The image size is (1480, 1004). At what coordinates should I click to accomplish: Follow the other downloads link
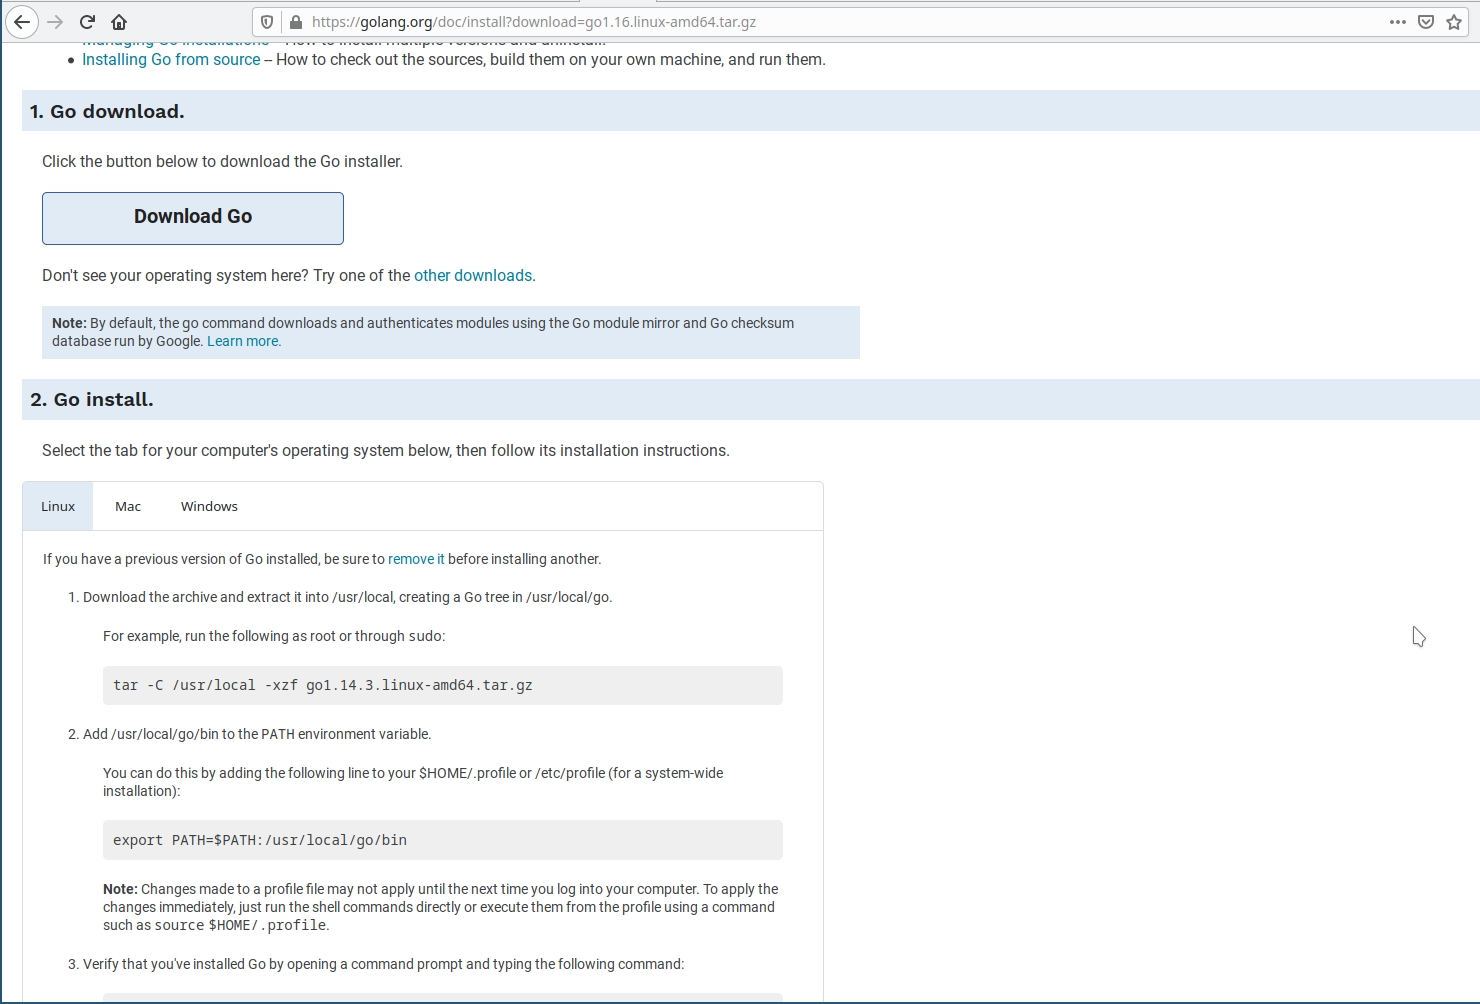(473, 276)
